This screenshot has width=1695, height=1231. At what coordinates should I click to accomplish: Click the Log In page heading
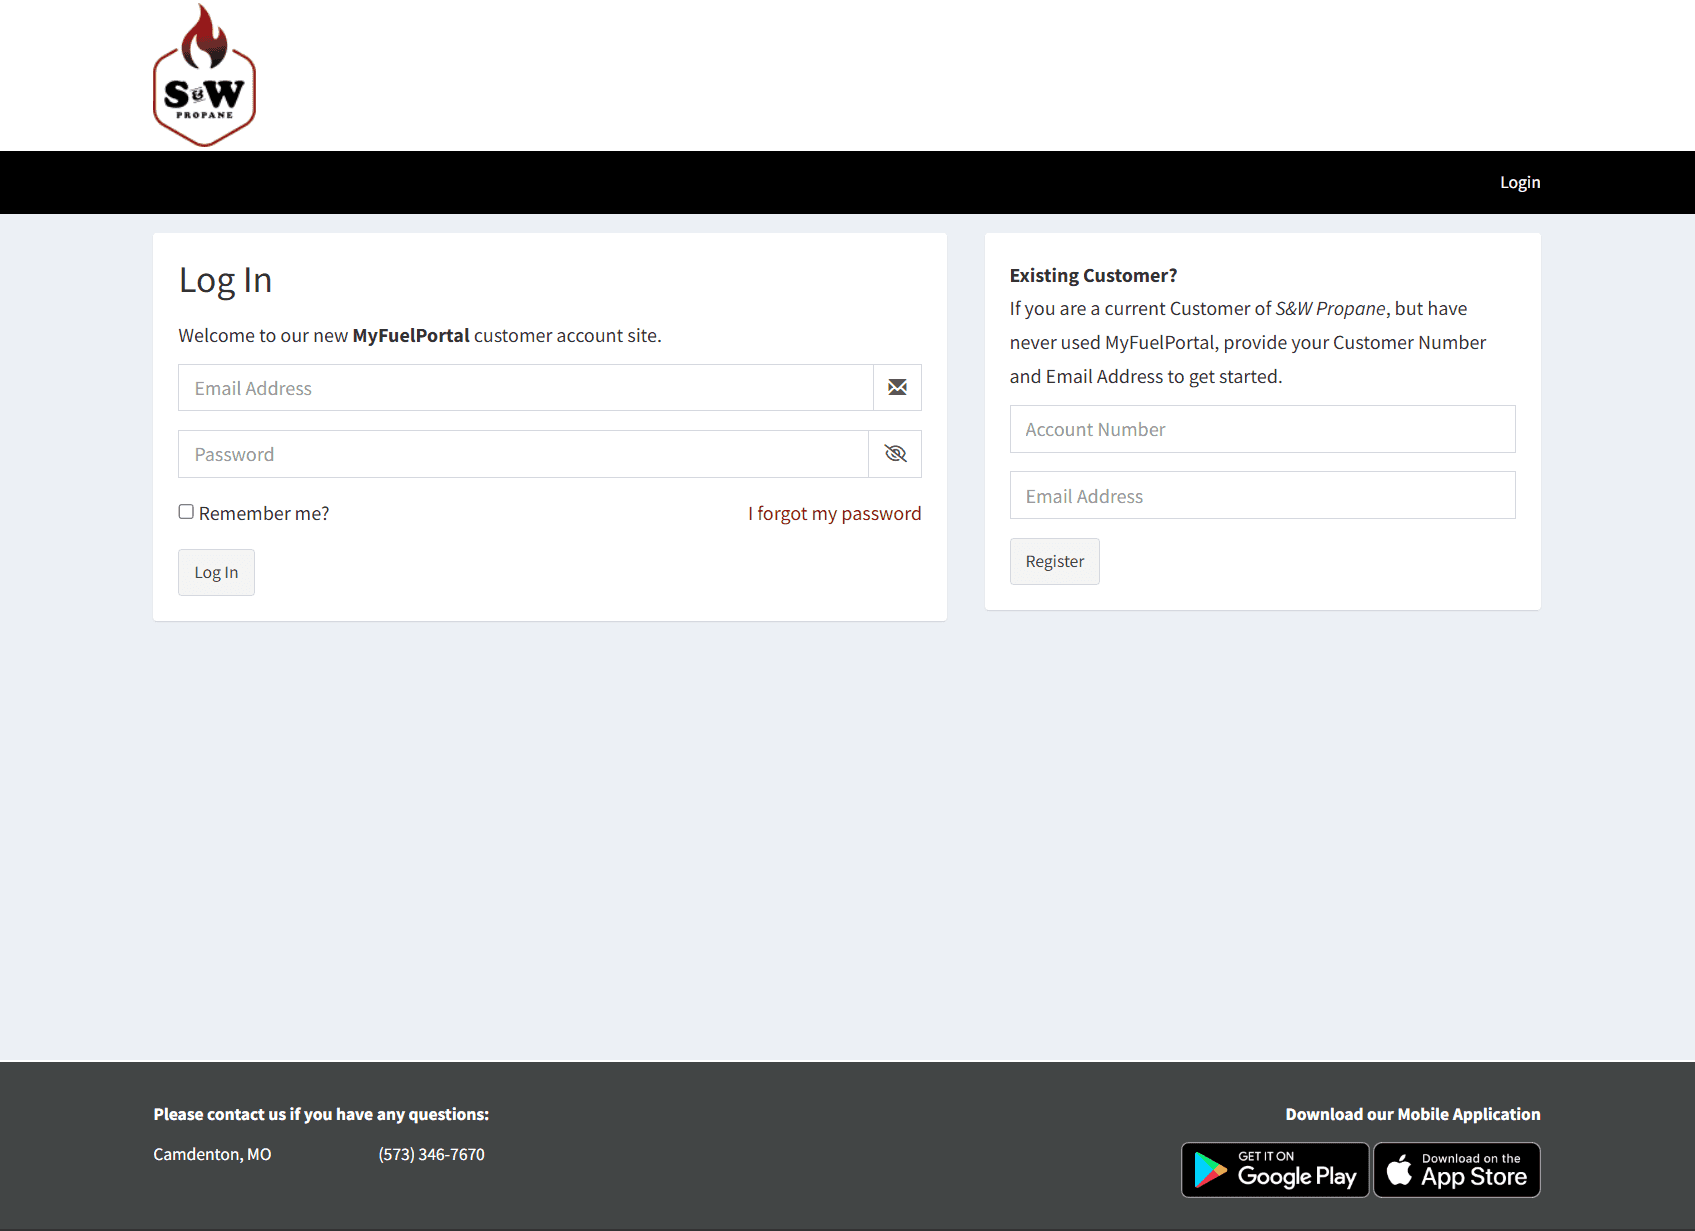225,280
